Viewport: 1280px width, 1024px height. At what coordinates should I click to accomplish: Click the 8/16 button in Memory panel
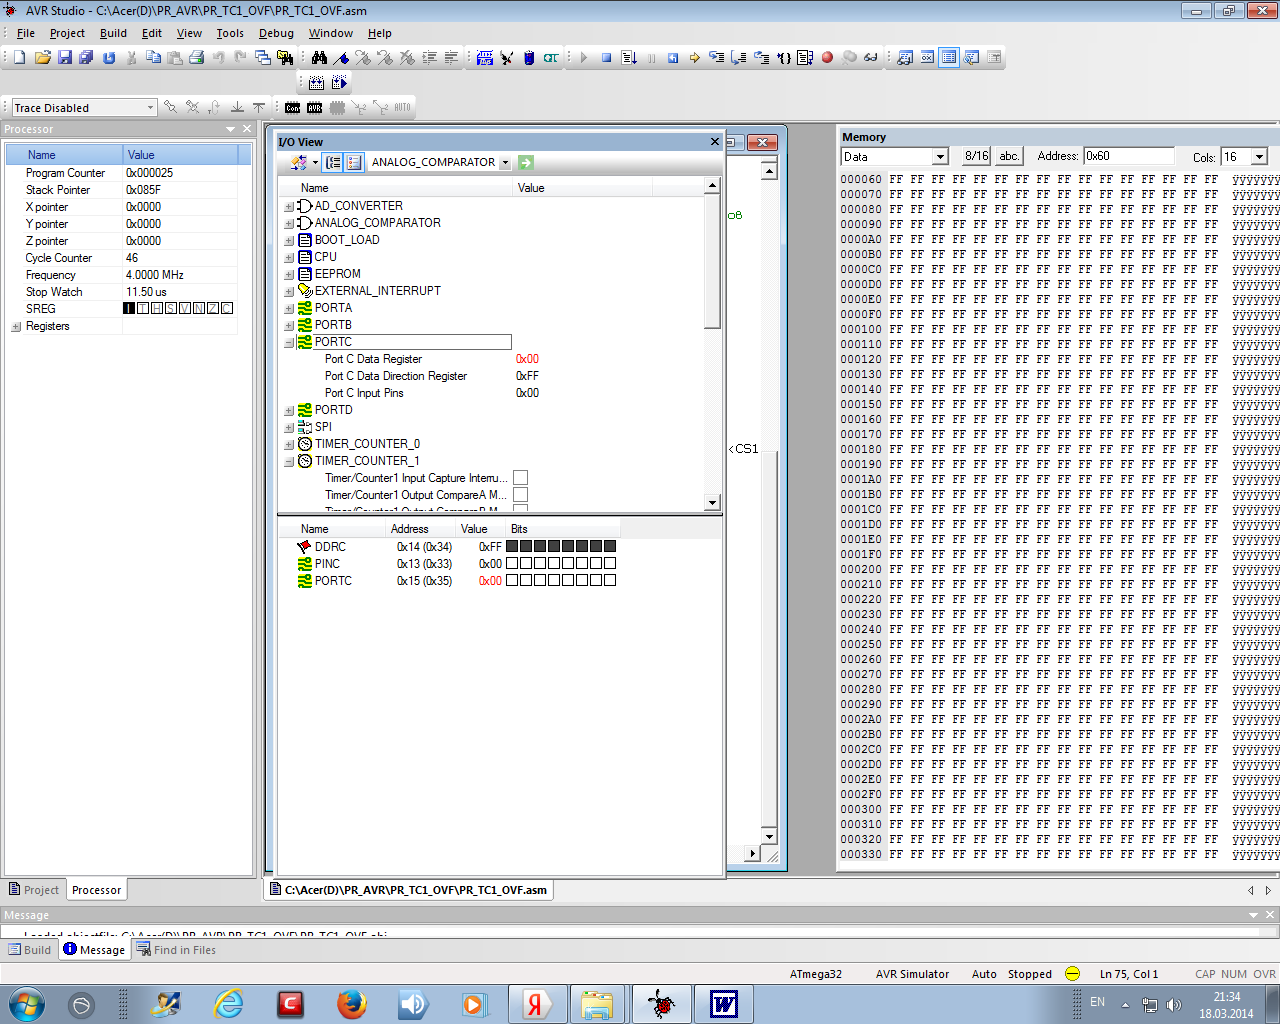976,156
